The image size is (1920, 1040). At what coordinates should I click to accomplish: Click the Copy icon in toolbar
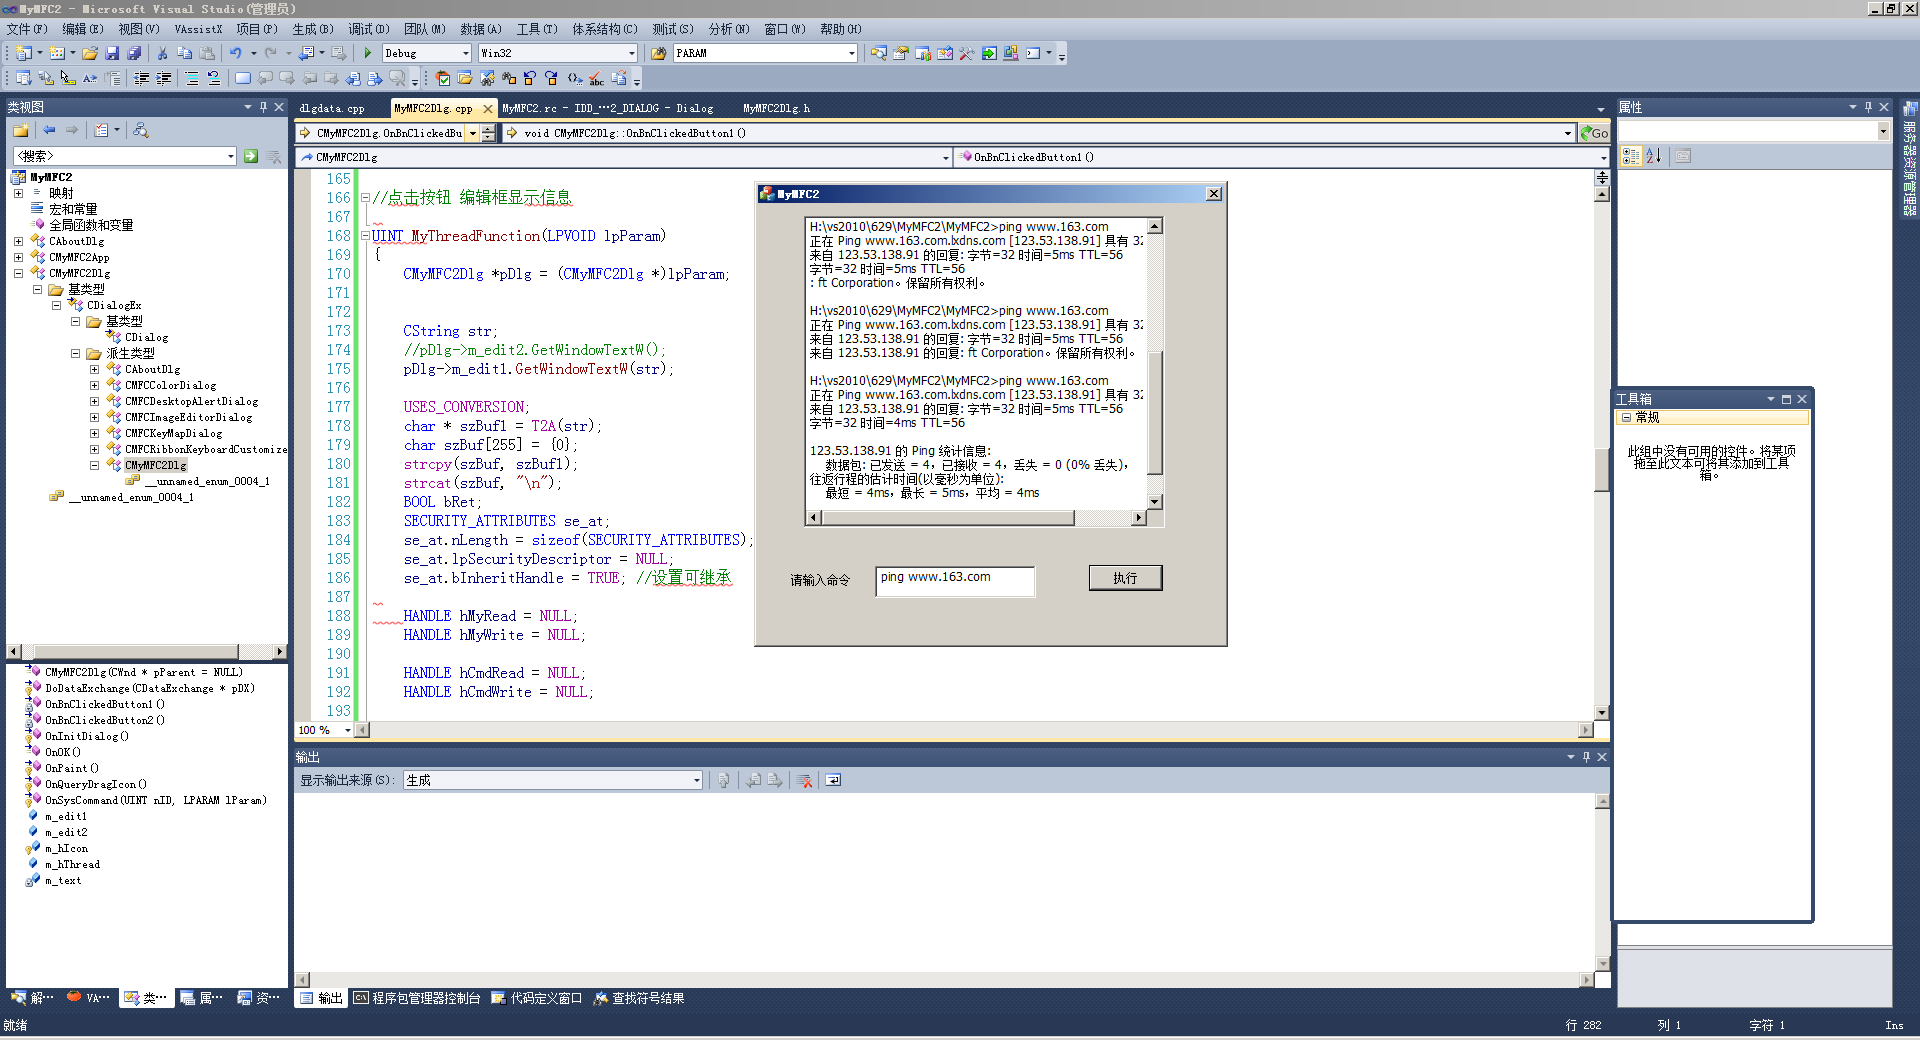[184, 53]
